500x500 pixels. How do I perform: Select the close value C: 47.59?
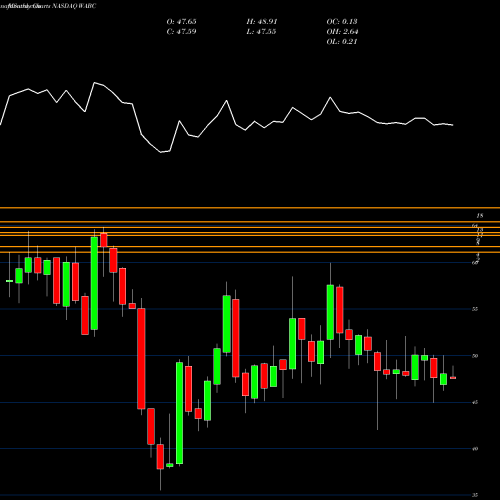[181, 32]
